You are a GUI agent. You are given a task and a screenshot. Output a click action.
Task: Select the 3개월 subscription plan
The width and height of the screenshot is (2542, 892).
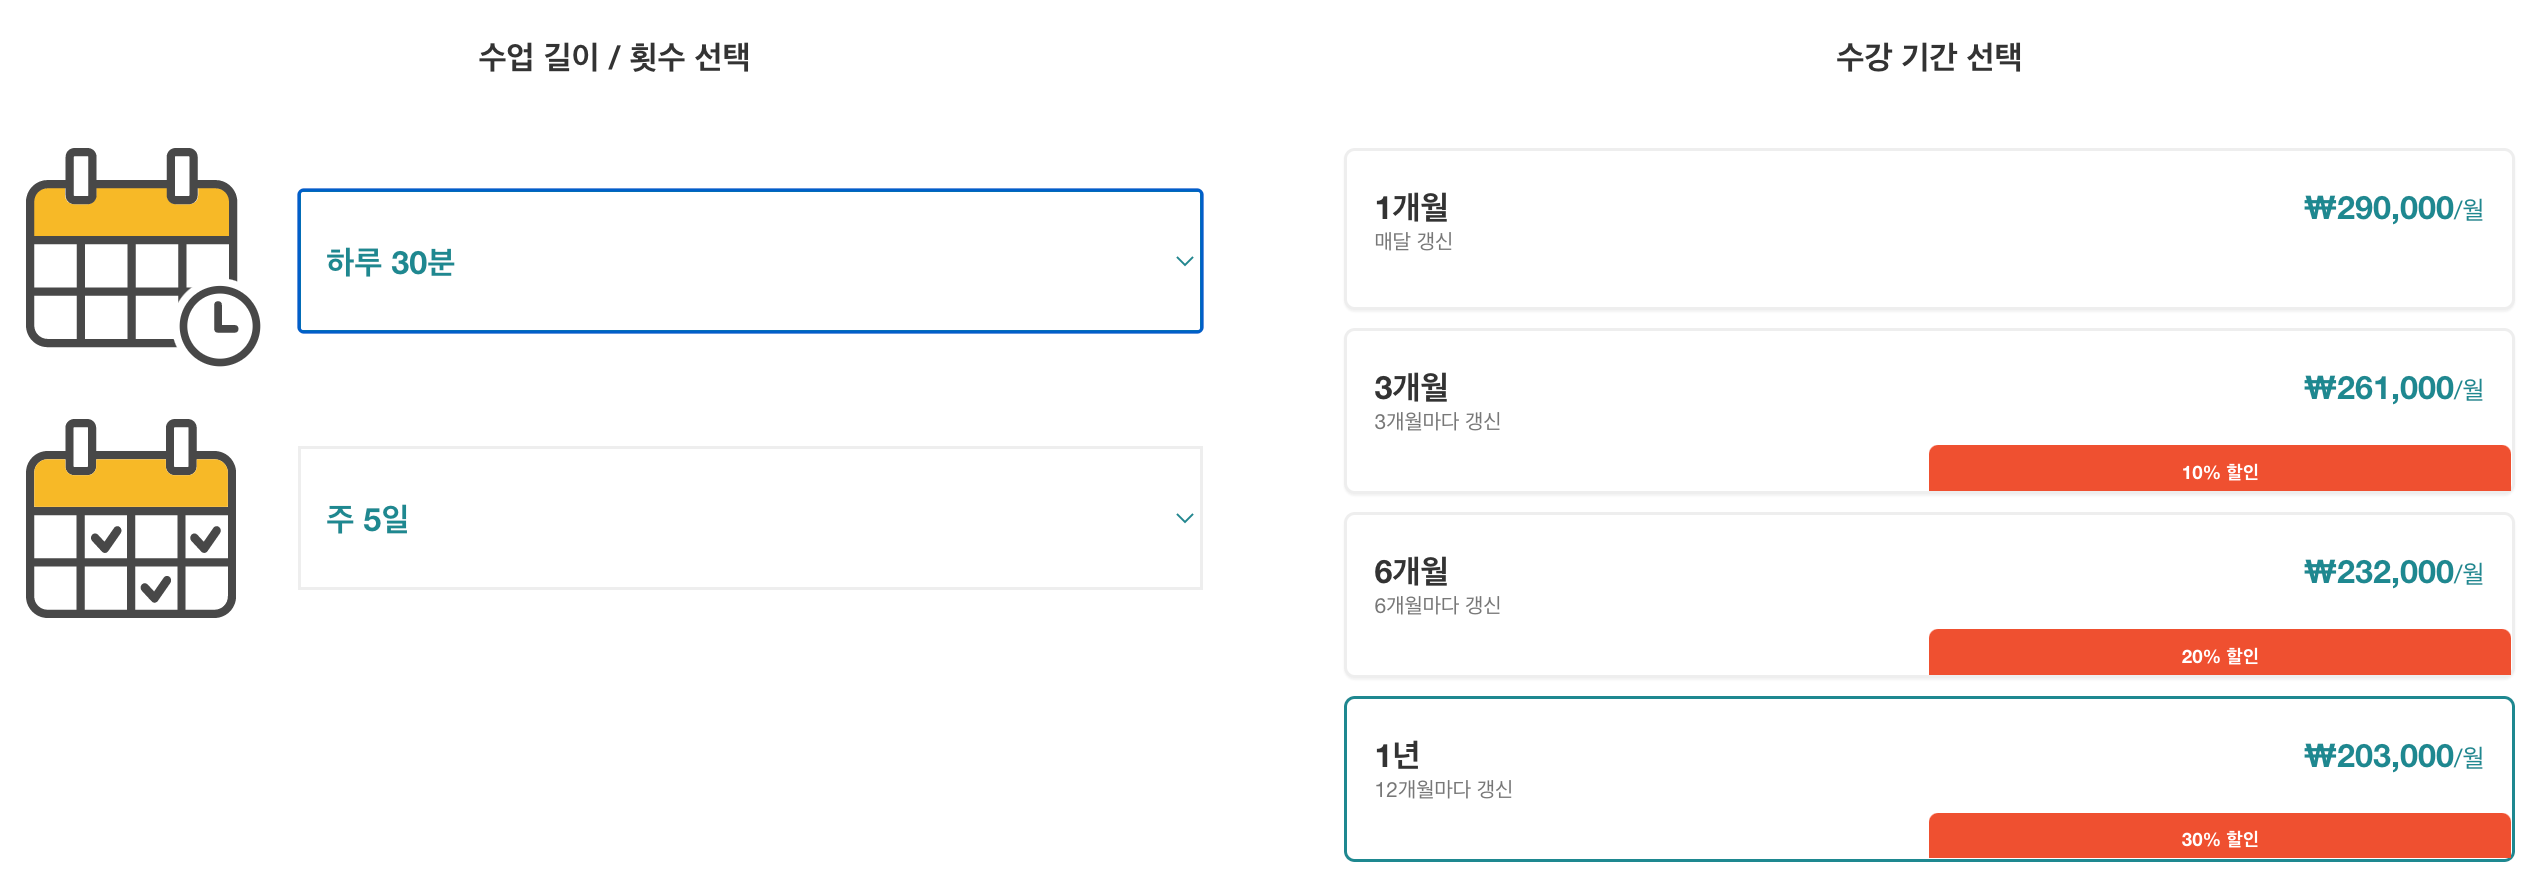tap(1929, 411)
